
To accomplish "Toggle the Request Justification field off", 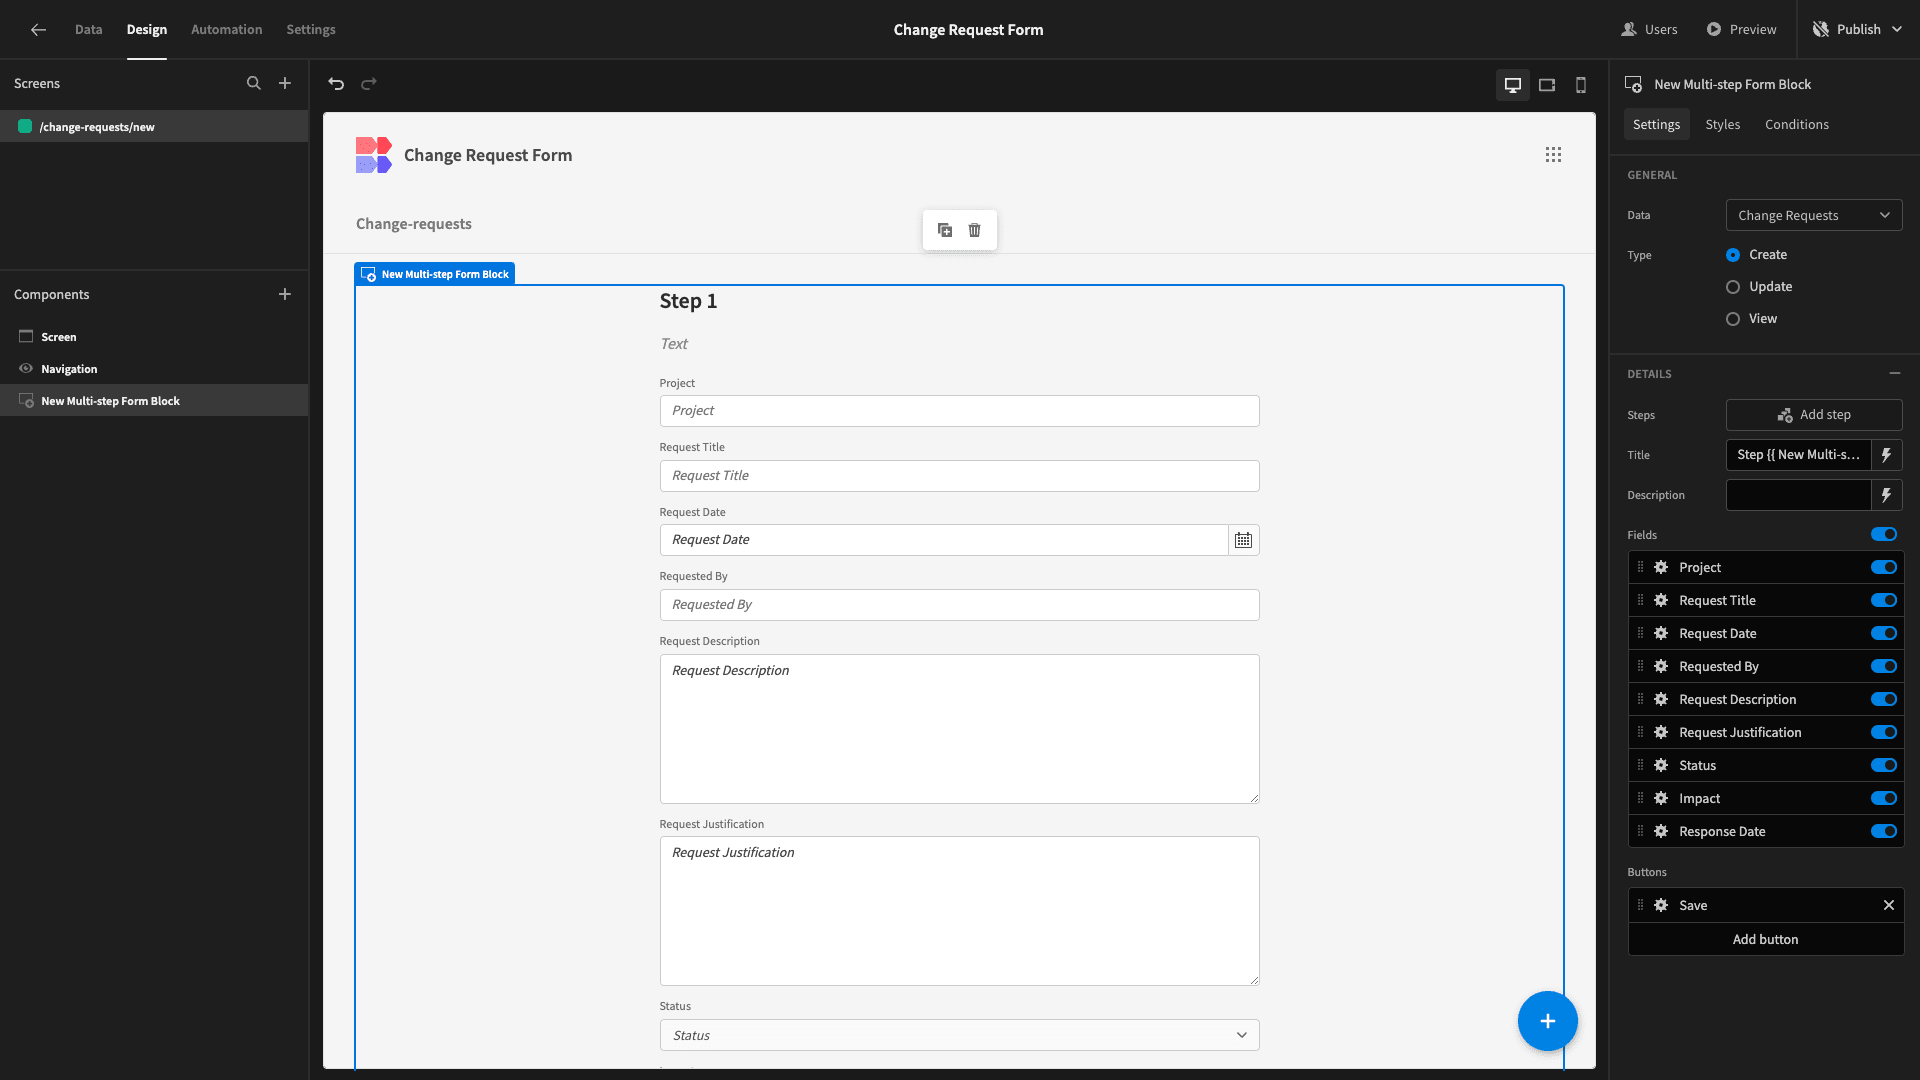I will coord(1884,732).
